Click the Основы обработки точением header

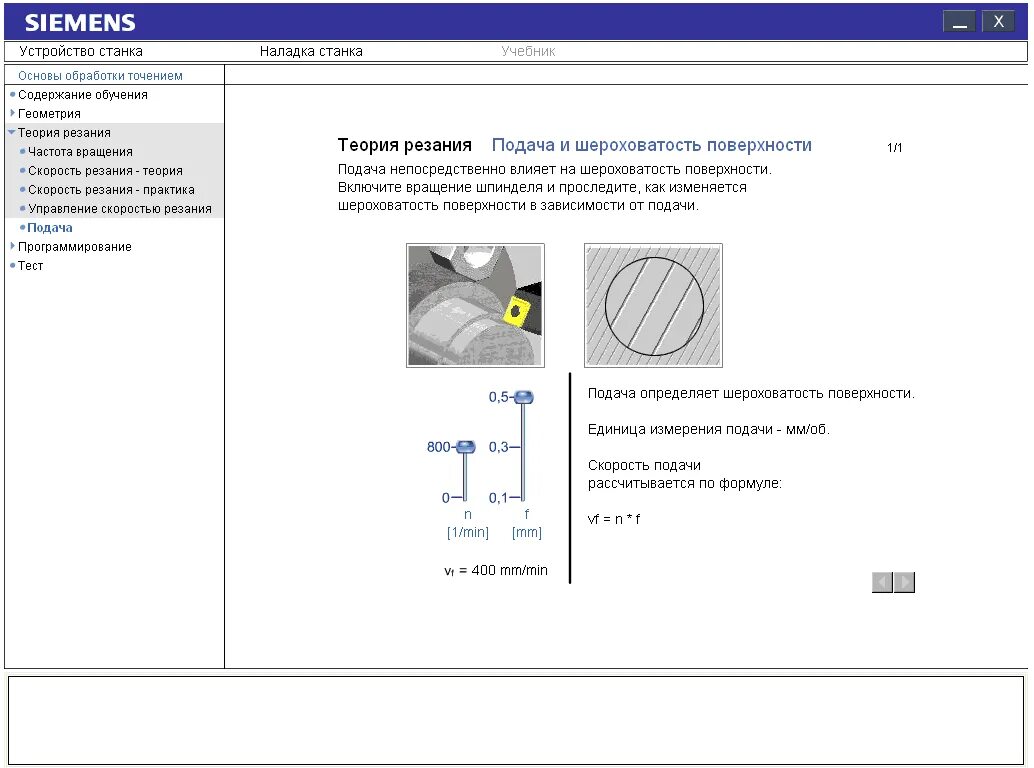(100, 76)
